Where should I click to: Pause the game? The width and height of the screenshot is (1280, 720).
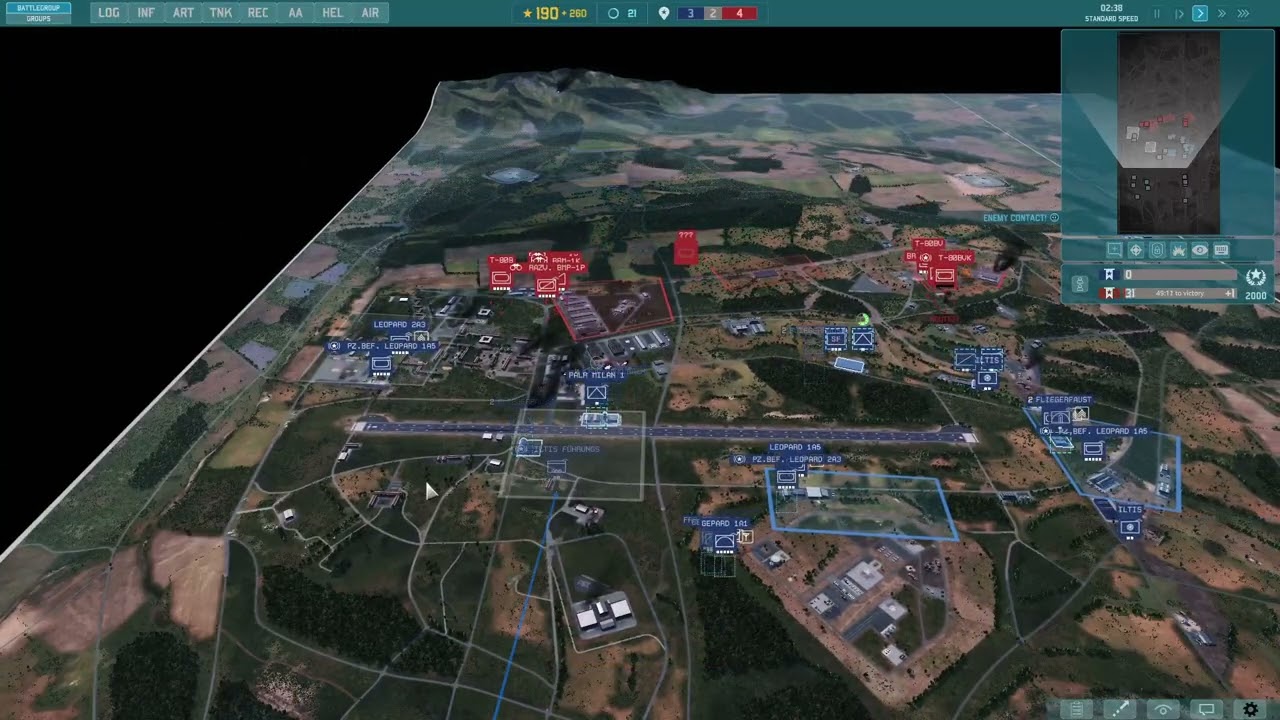pos(1158,14)
